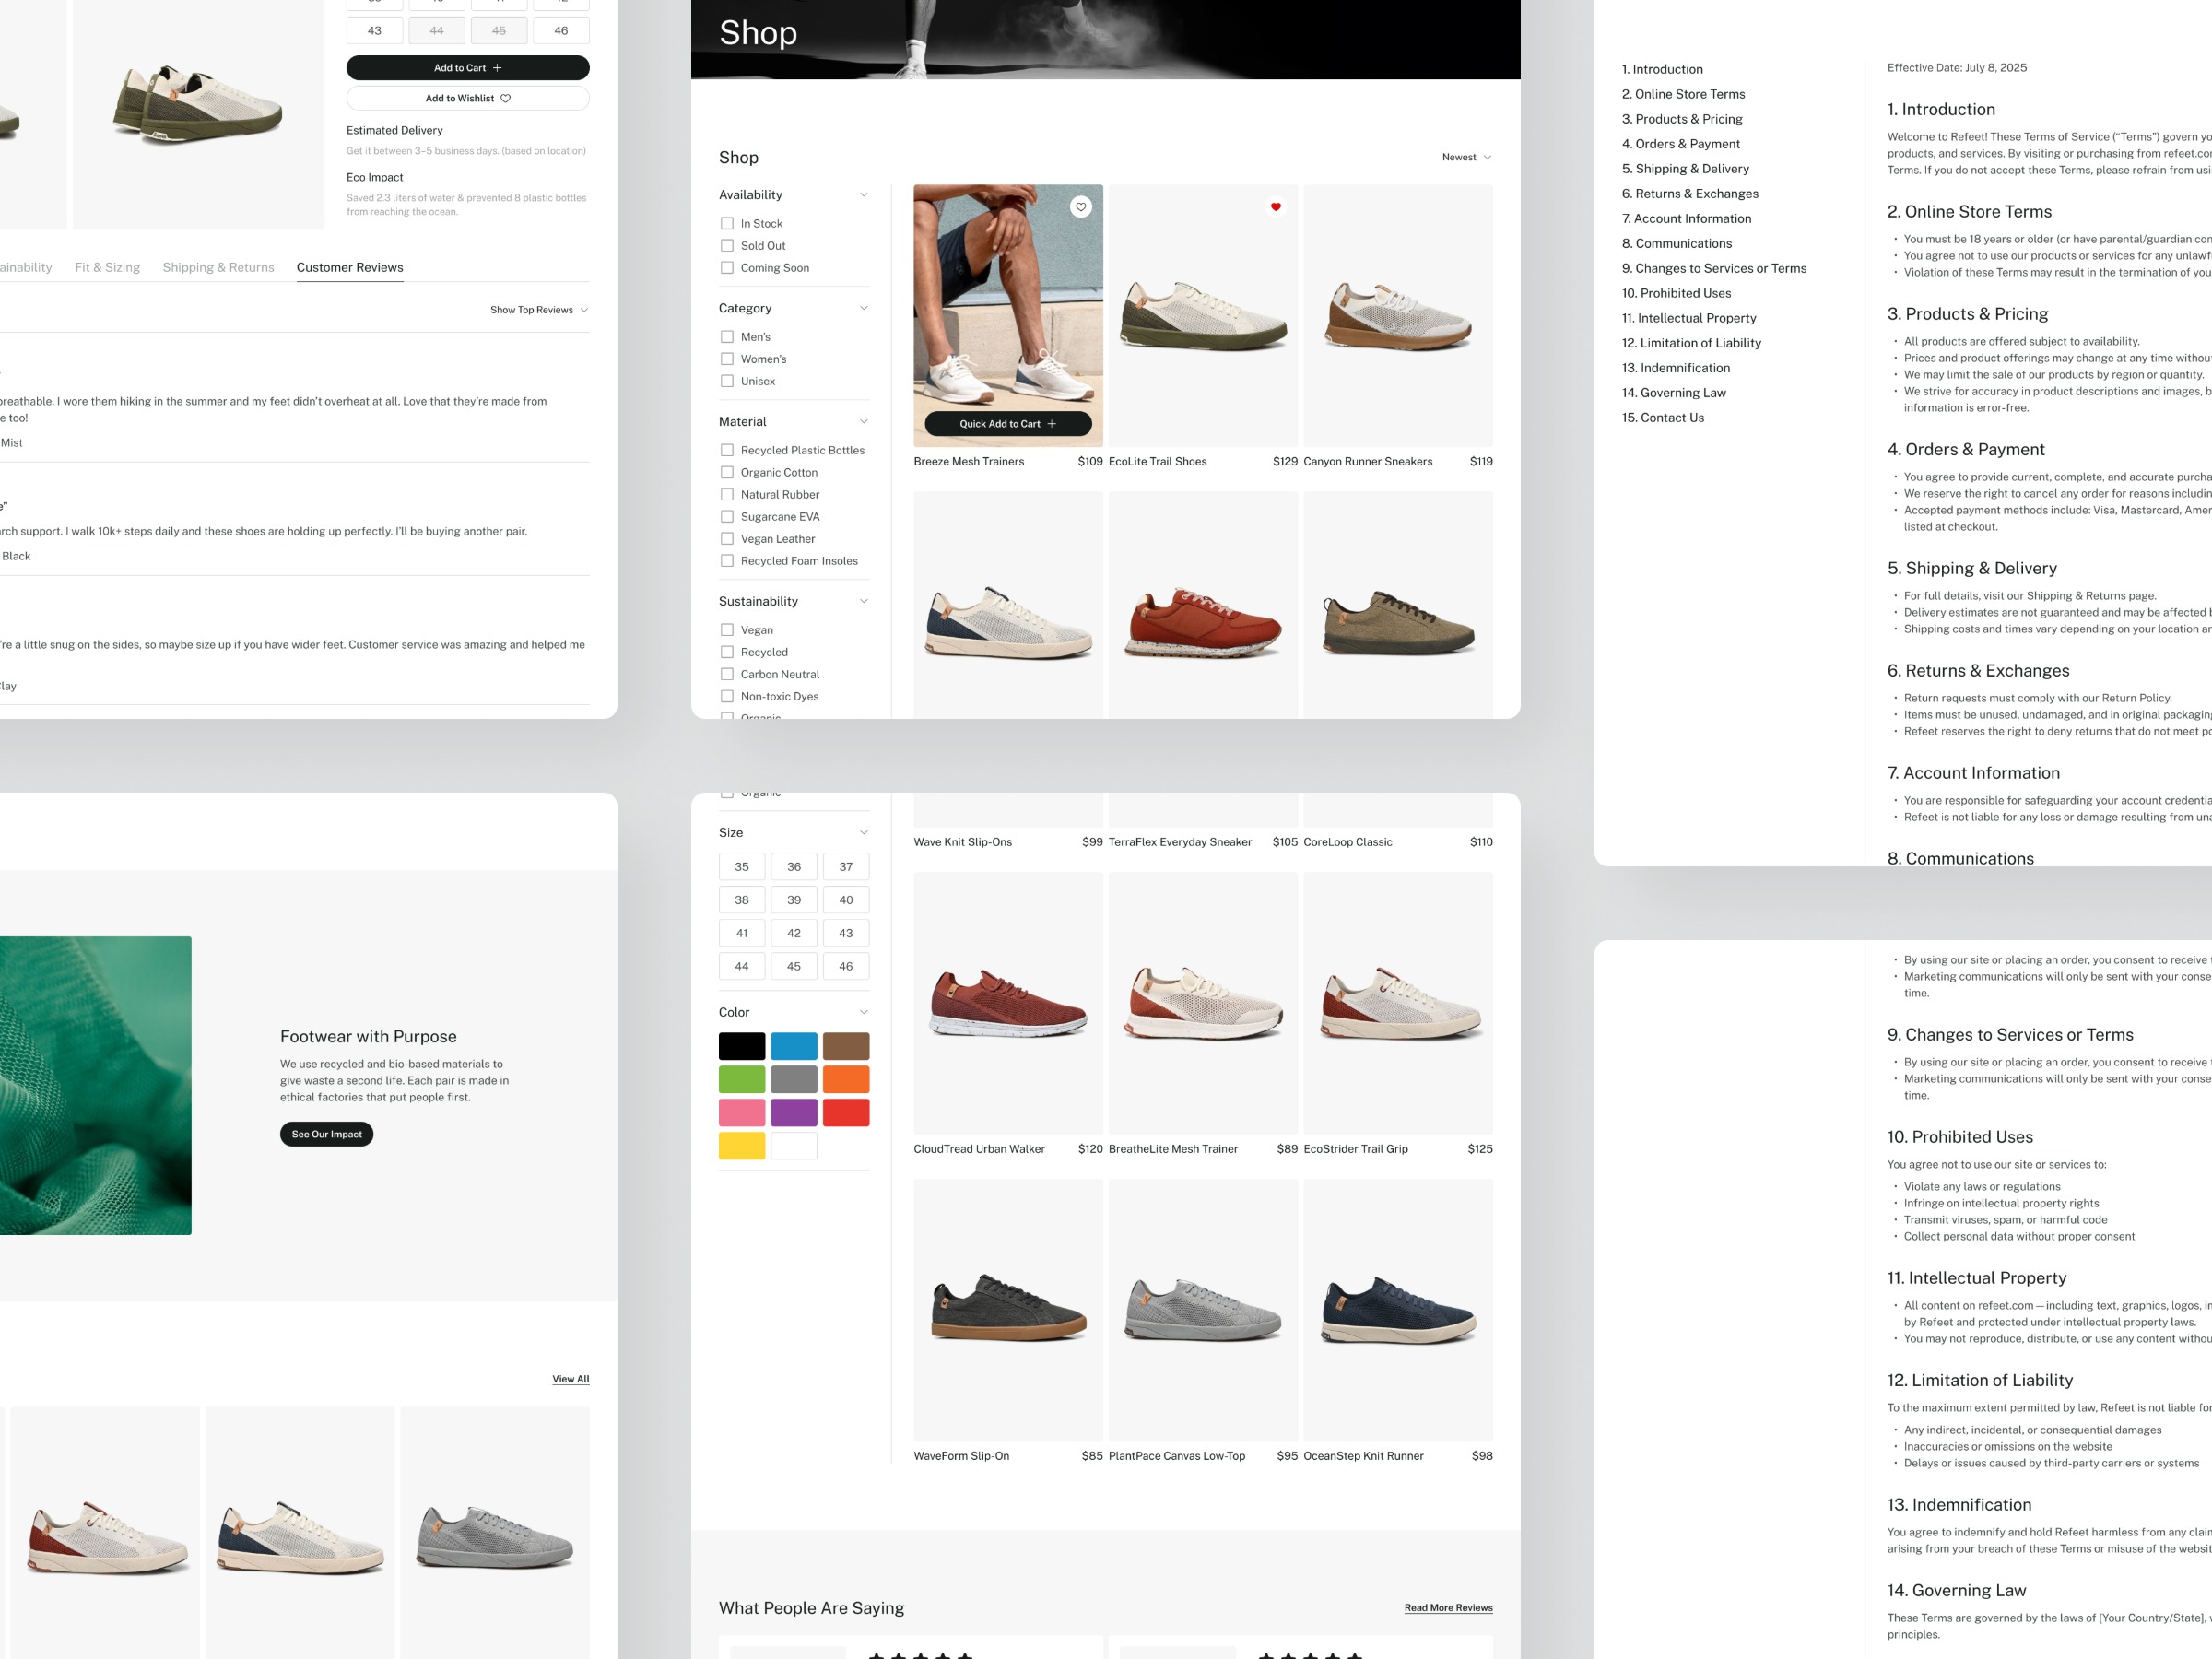Tick the Vegan Leather material checkbox

727,539
